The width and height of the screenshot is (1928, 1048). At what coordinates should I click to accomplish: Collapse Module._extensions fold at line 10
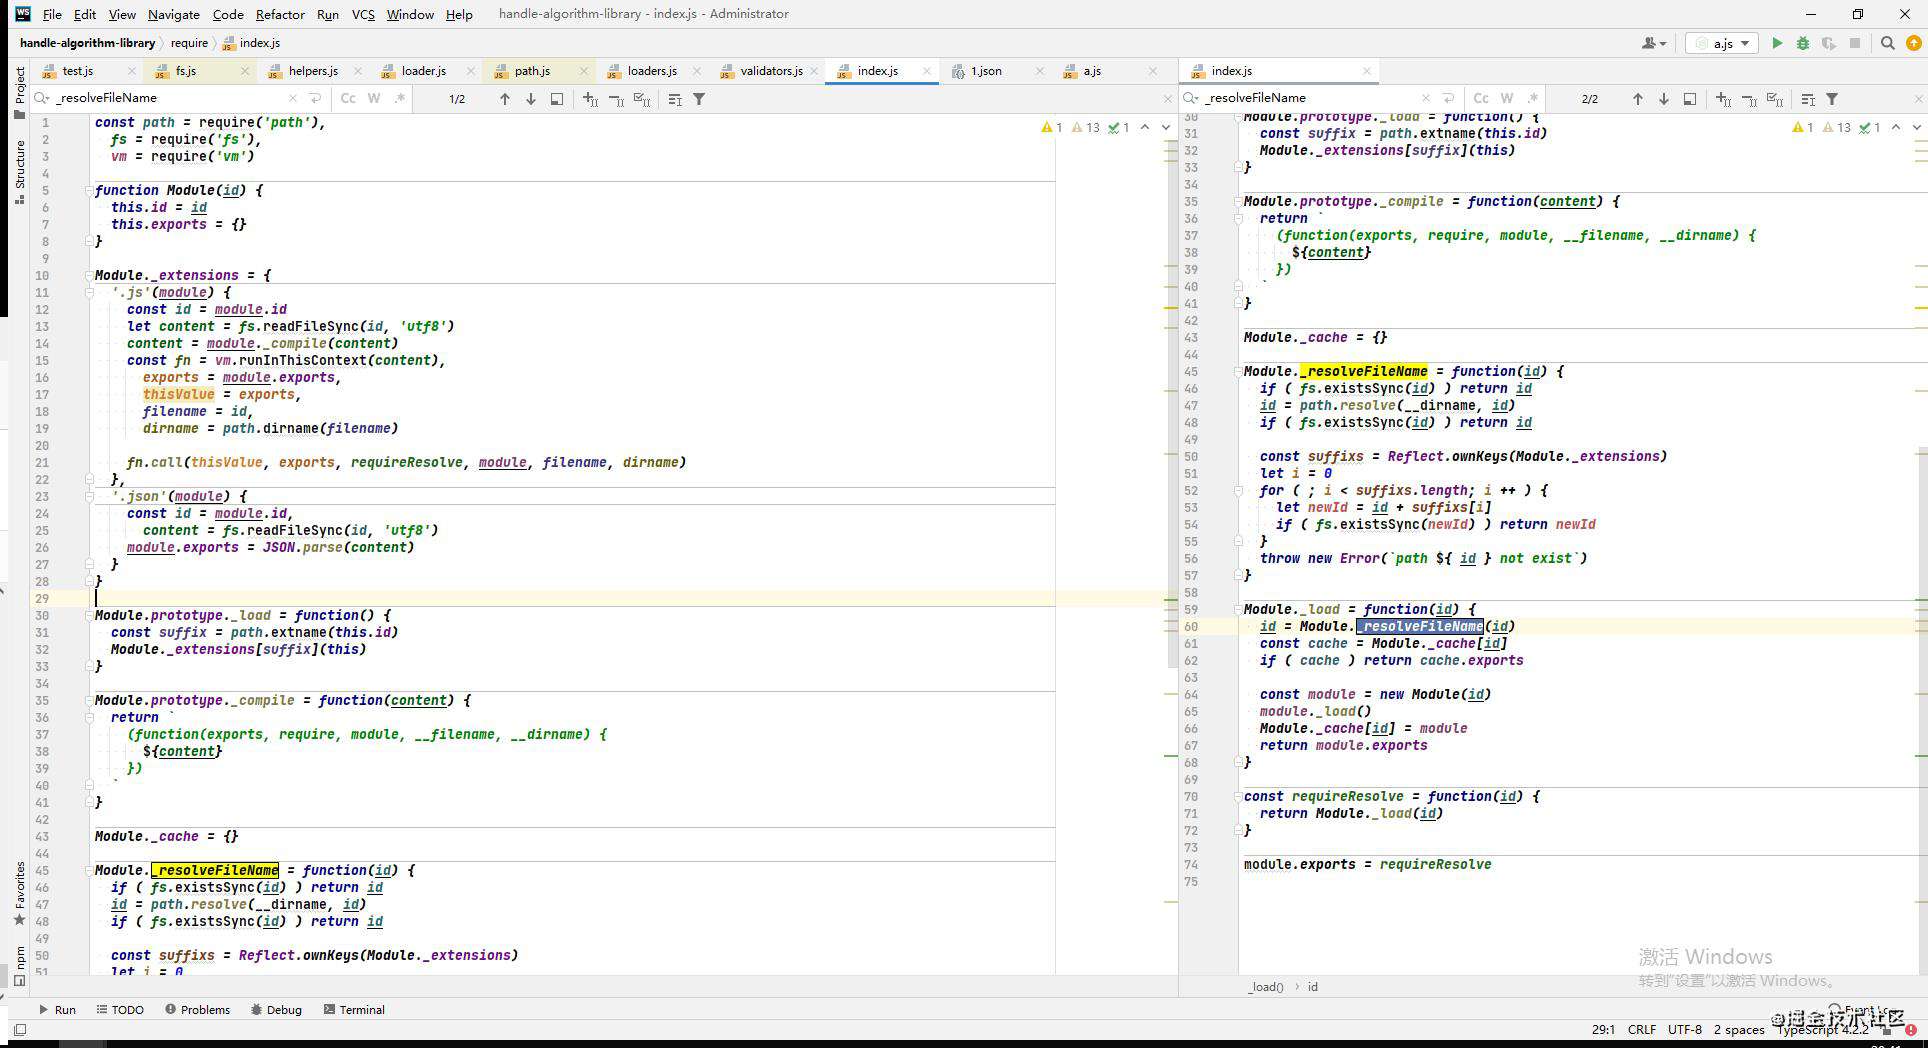click(x=88, y=275)
